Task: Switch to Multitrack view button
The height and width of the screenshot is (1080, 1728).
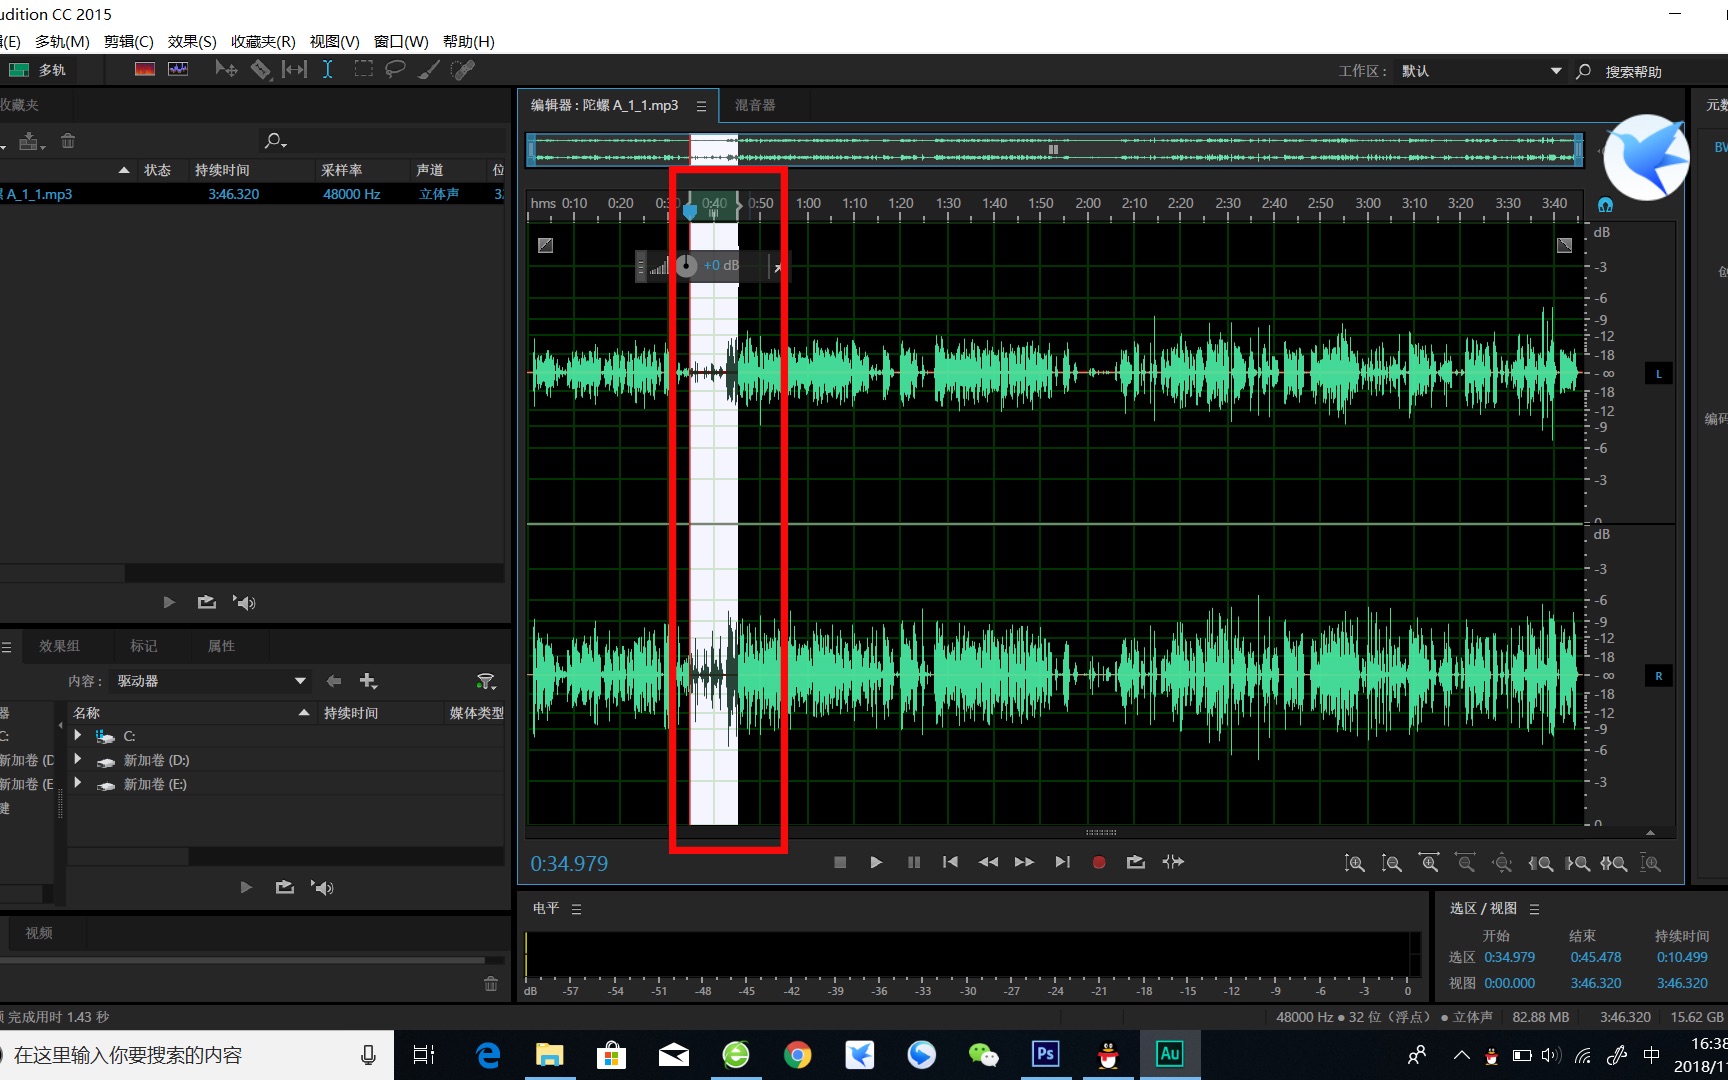Action: 38,70
